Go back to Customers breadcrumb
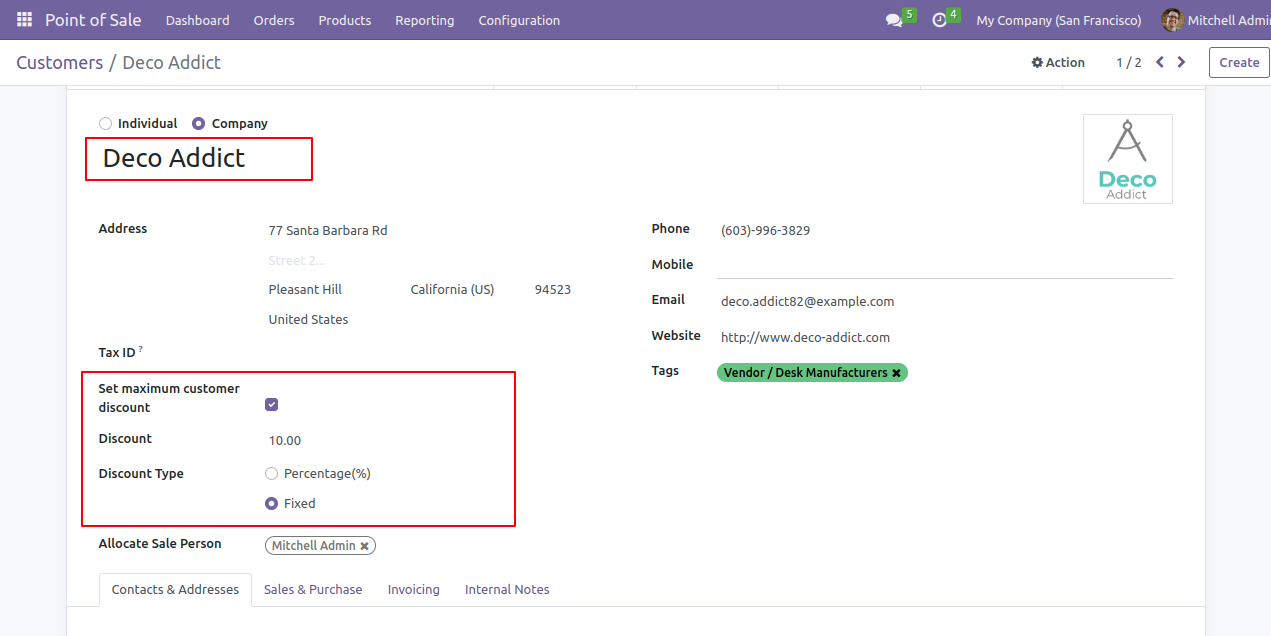The width and height of the screenshot is (1271, 636). [60, 63]
